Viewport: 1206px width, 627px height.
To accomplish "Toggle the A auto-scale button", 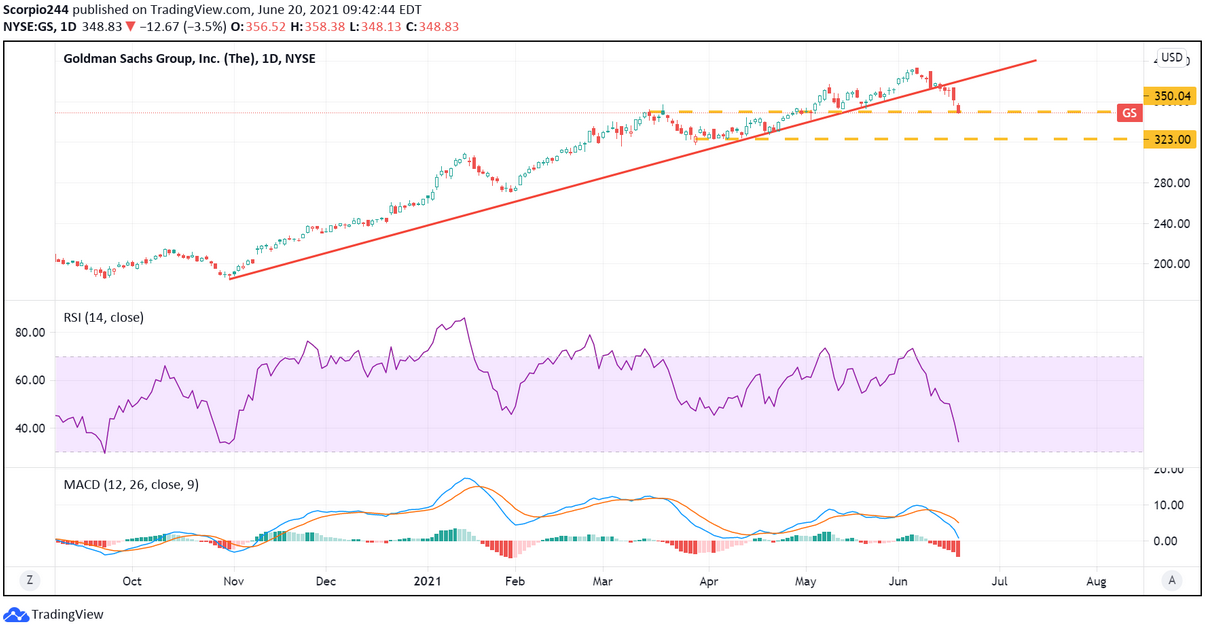I will 1170,580.
